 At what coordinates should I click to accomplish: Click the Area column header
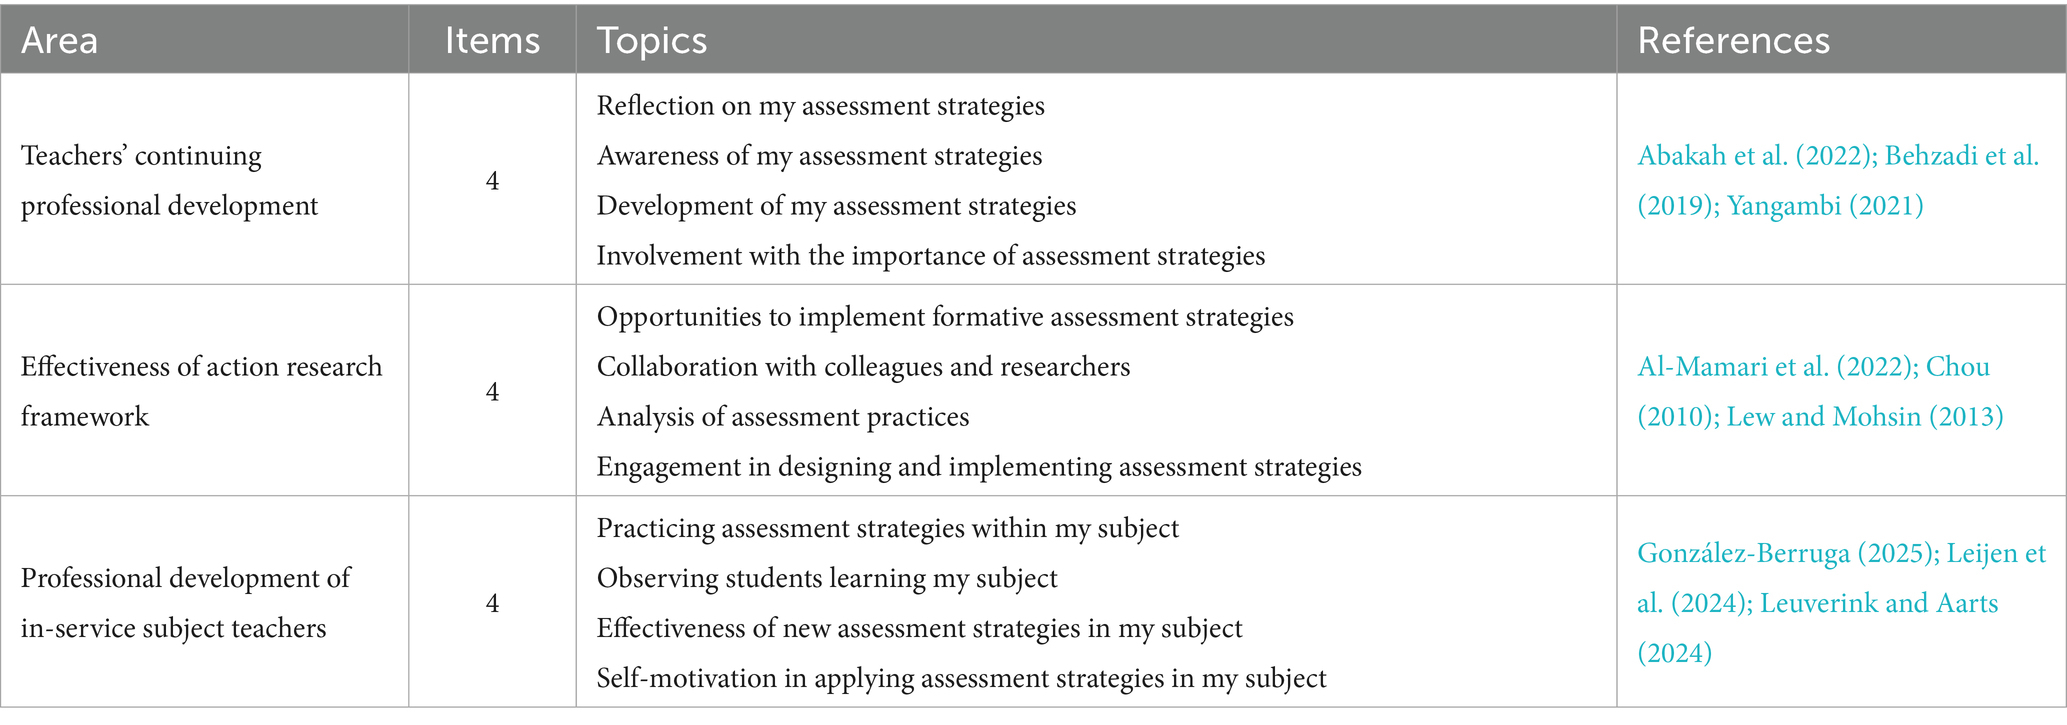coord(60,40)
